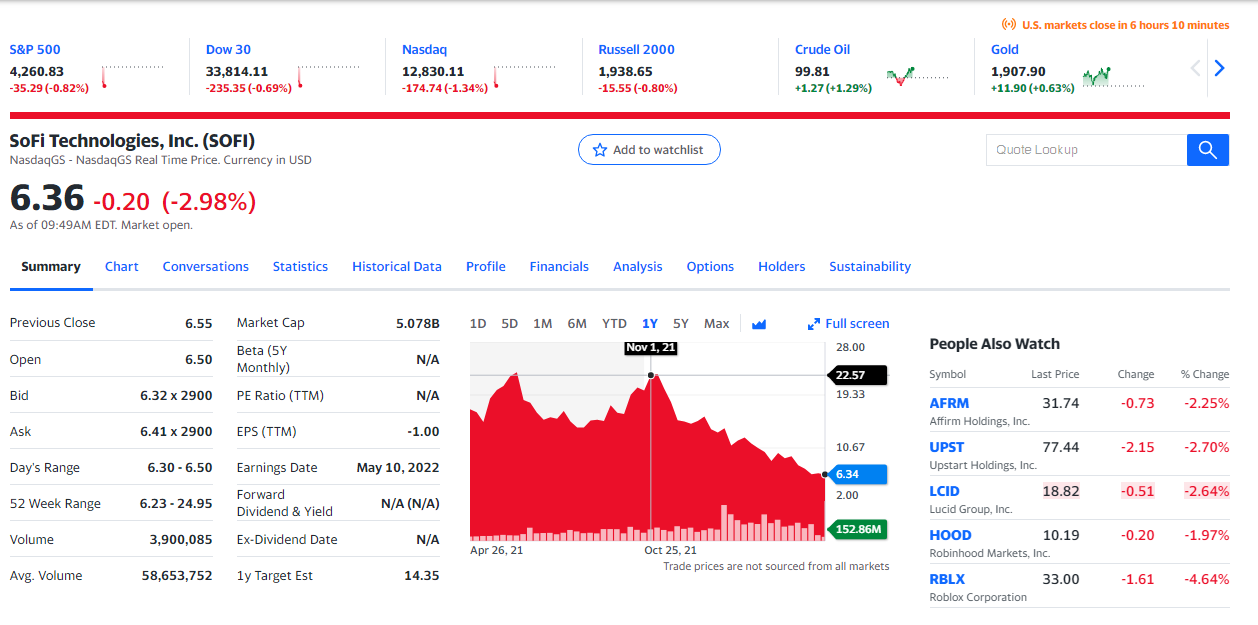Click the right carousel arrow beside Gold

click(x=1219, y=69)
